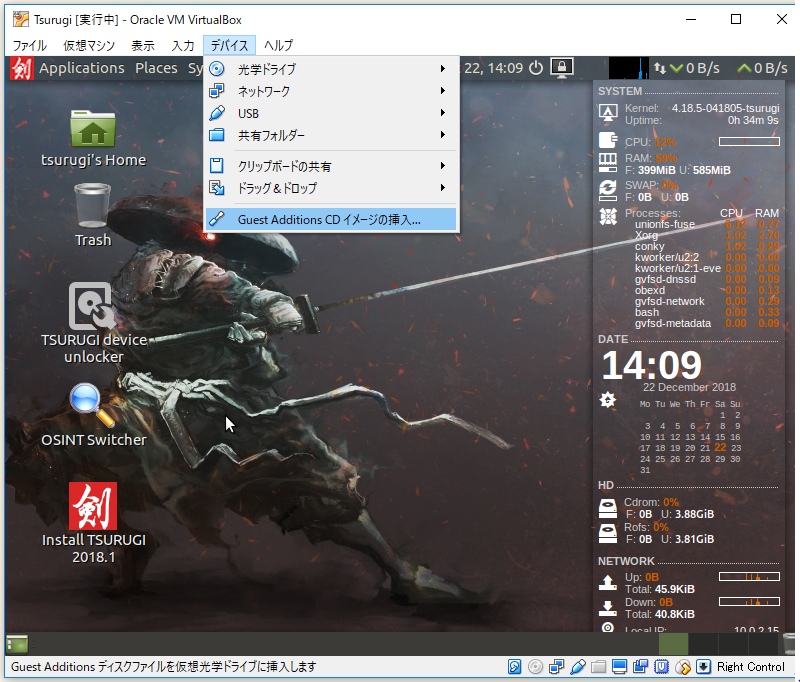Click the blue folder icon beside 共有フォルダー

(x=217, y=135)
